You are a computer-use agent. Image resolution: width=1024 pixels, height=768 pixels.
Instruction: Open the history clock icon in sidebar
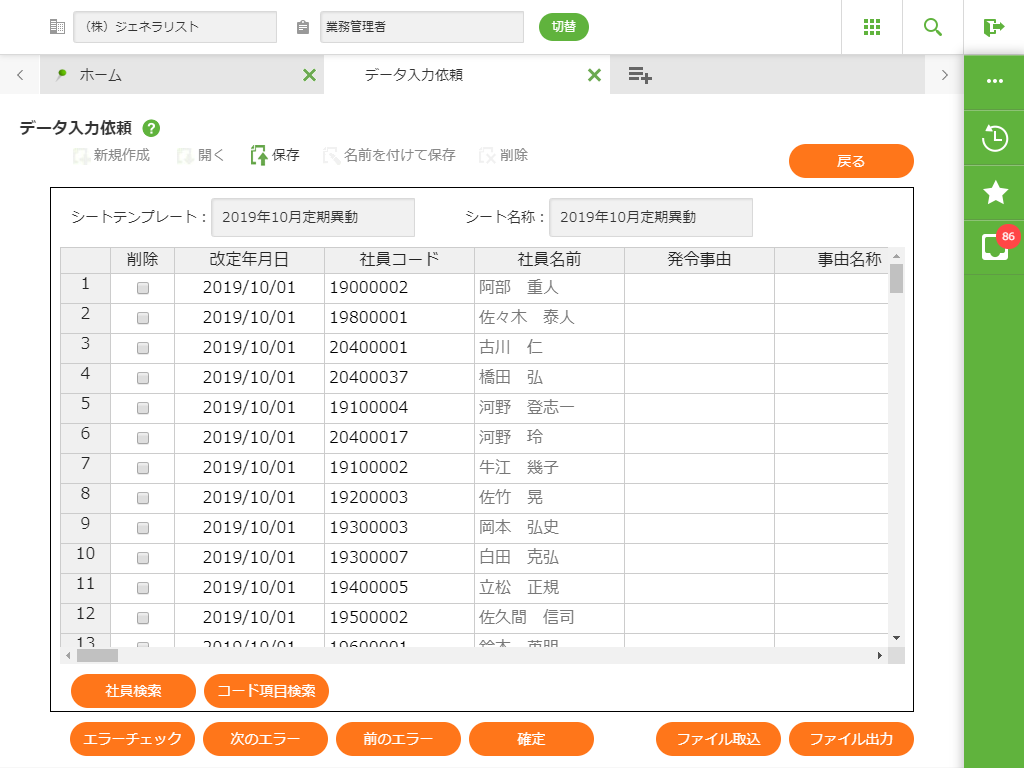994,138
